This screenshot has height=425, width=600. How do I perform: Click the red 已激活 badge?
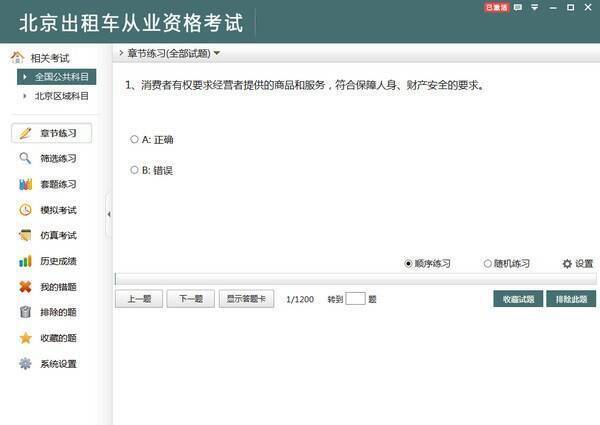coord(497,7)
